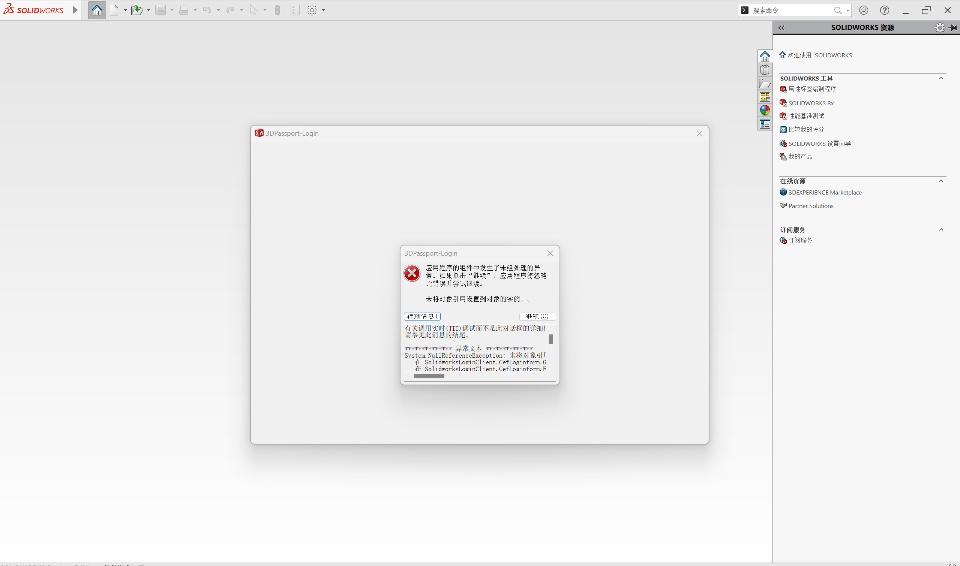The image size is (960, 566).
Task: Open the subscription services link
Action: coord(796,241)
